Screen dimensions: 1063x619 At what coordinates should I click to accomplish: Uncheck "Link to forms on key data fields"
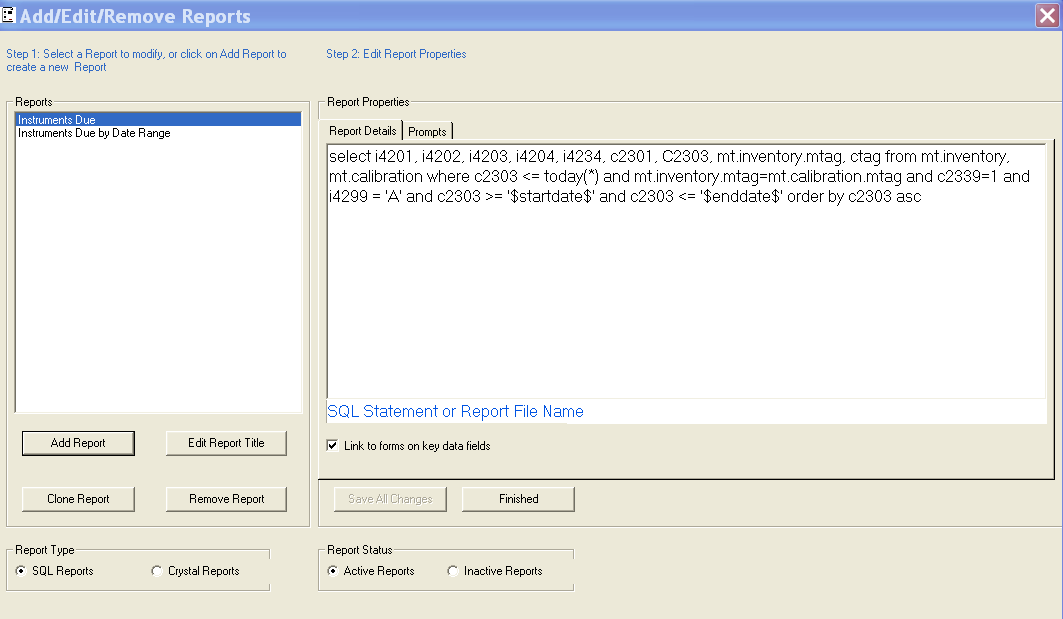(333, 447)
